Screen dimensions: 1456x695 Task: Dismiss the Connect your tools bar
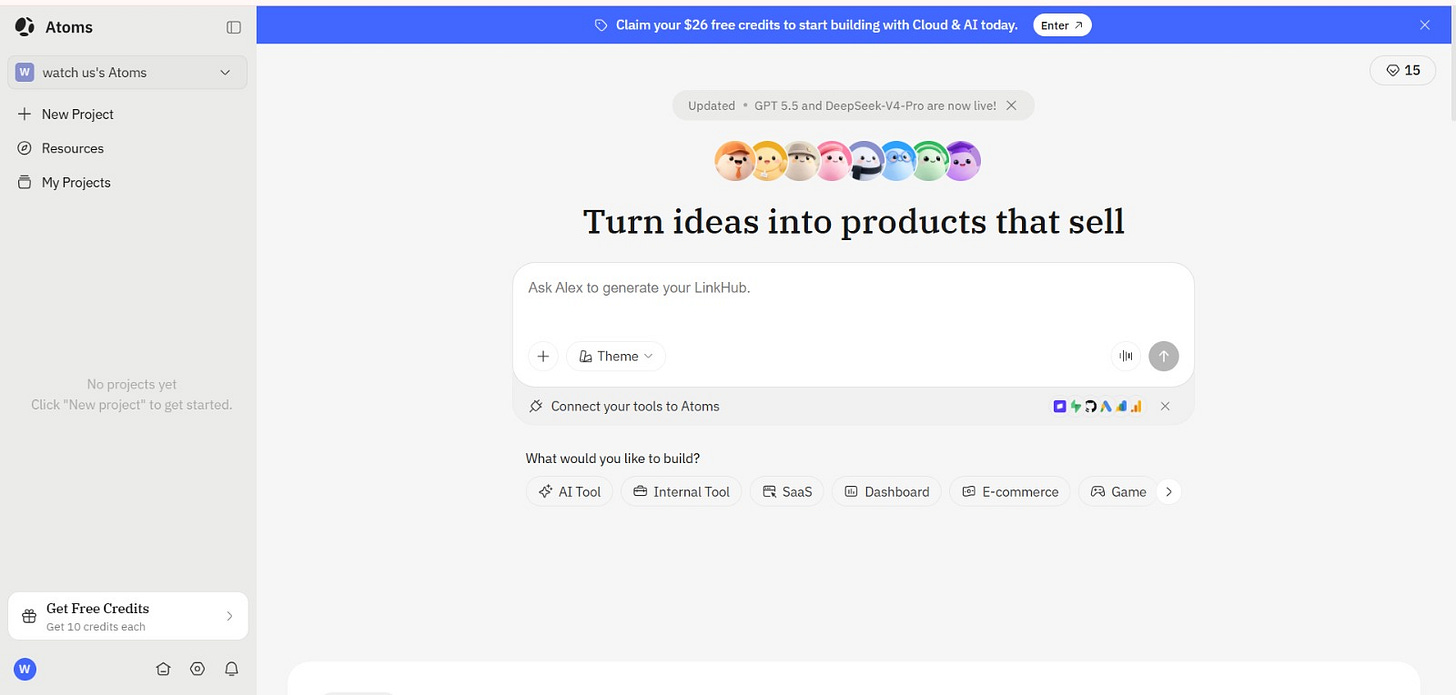click(x=1165, y=406)
